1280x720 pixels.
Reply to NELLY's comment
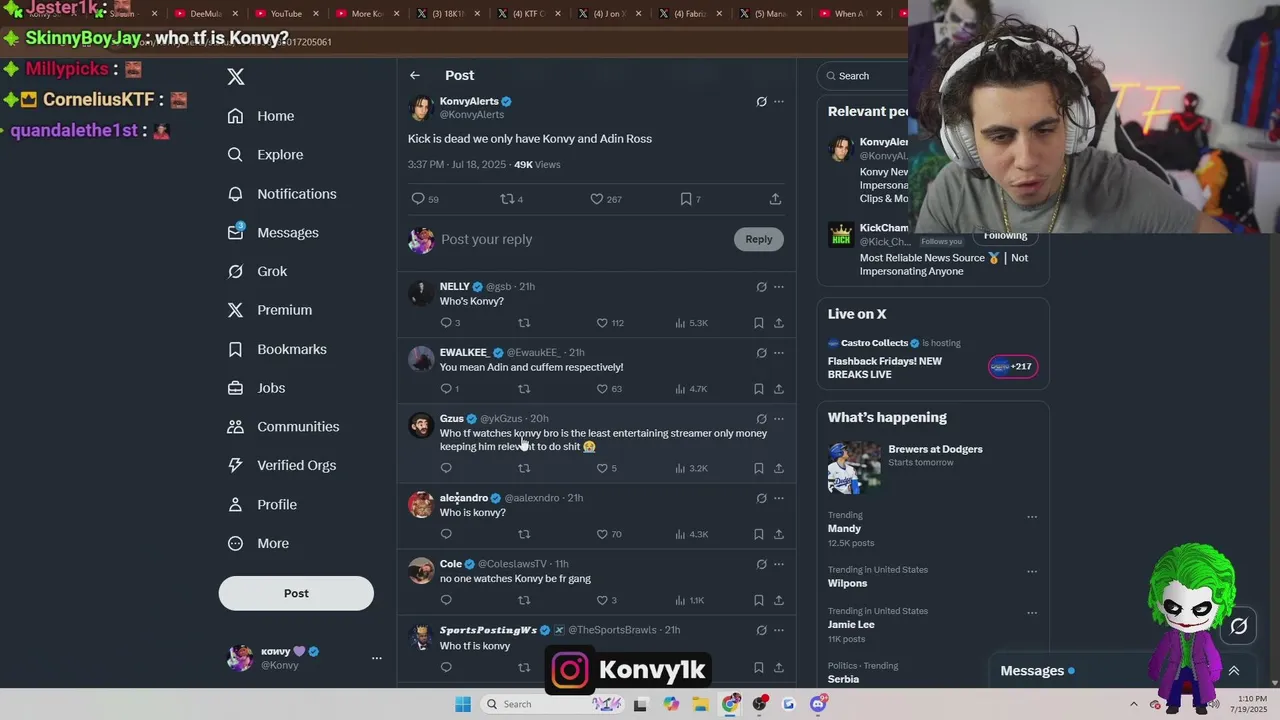click(x=450, y=323)
